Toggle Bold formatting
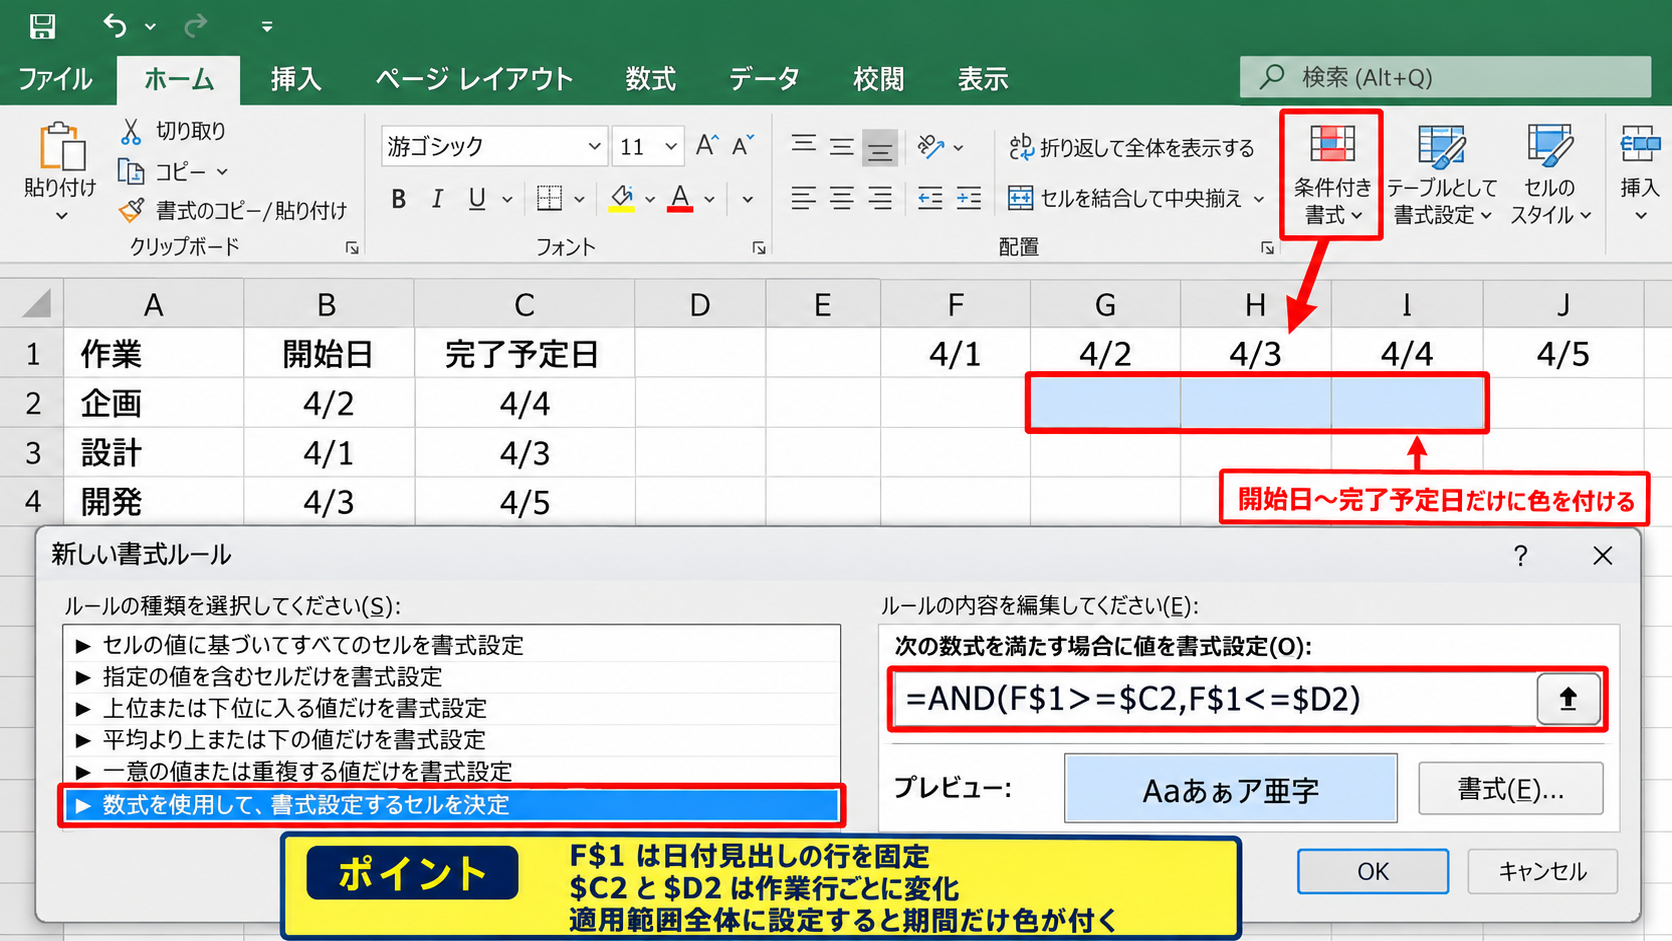The image size is (1672, 941). 398,199
